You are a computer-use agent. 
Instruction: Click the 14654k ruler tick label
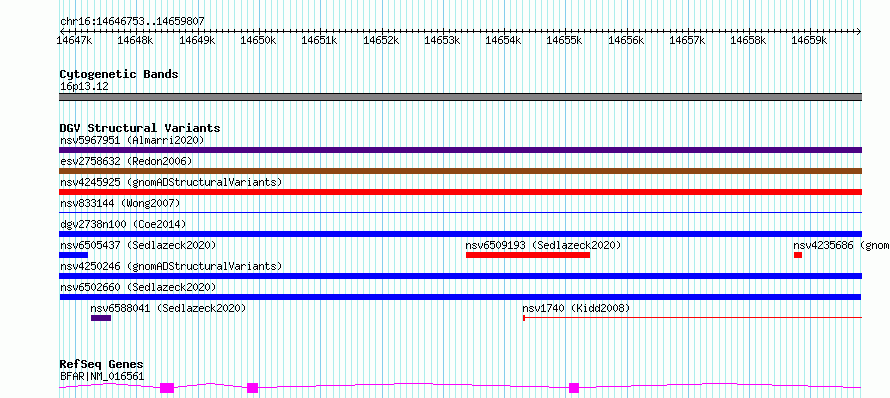(x=503, y=40)
